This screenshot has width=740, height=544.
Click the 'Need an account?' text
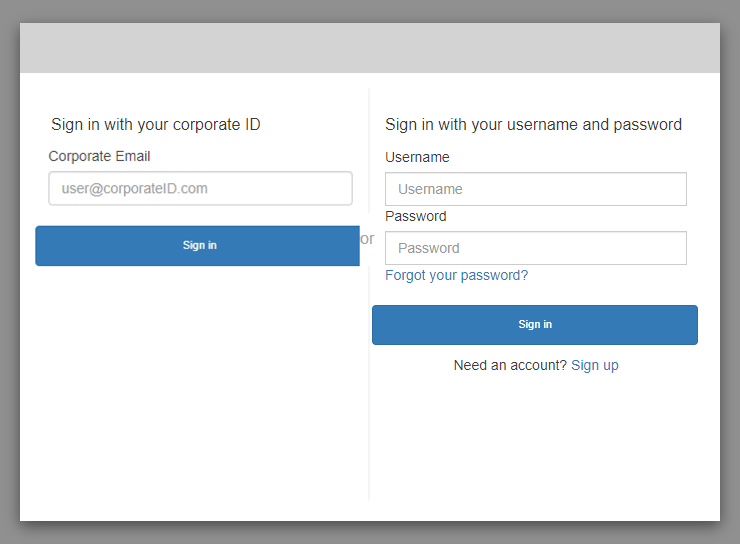pos(510,365)
